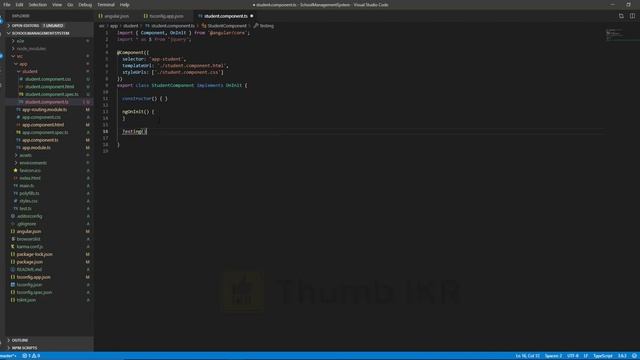The width and height of the screenshot is (640, 360).
Task: Open browserslist file
Action: [x=28, y=239]
